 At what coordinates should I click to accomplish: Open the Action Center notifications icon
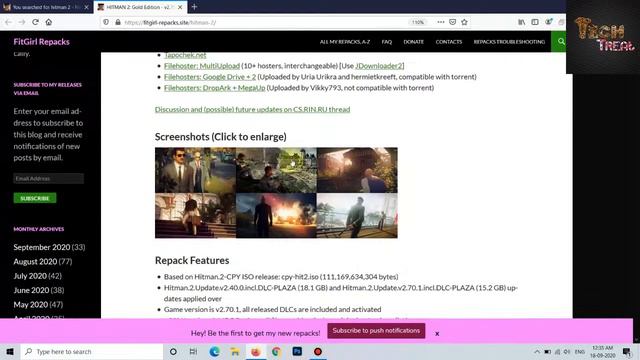pos(627,351)
